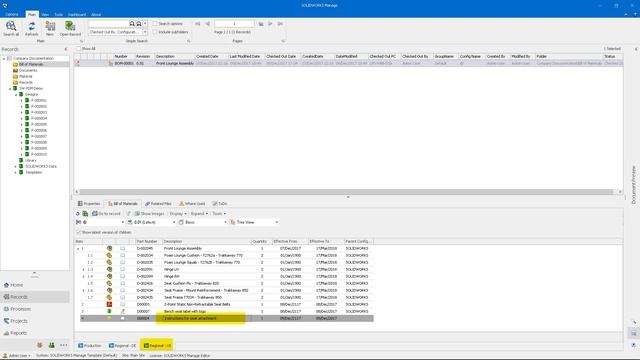This screenshot has height=360, width=640.
Task: Open the Tools ribbon tab
Action: 59,14
